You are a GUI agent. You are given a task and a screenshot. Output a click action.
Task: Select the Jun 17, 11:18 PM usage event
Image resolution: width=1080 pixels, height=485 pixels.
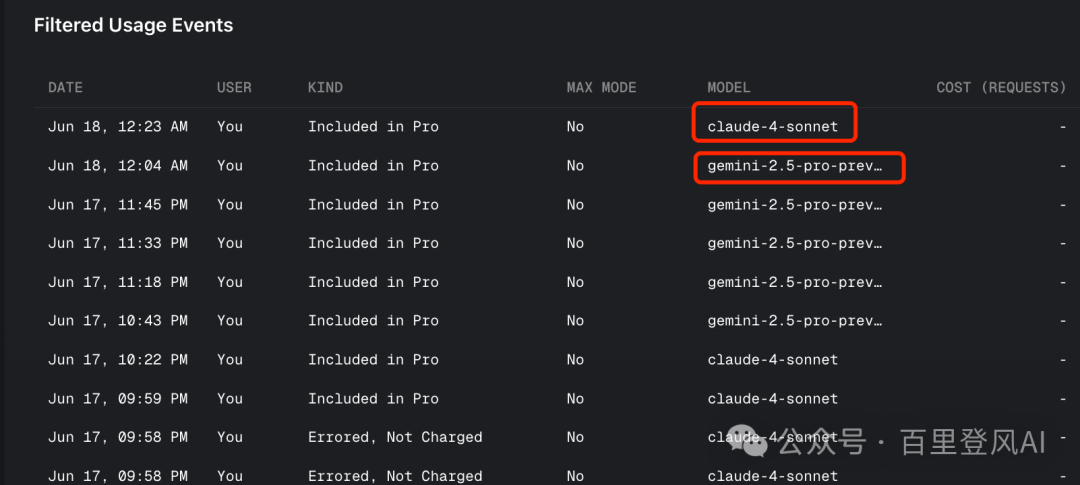(557, 282)
